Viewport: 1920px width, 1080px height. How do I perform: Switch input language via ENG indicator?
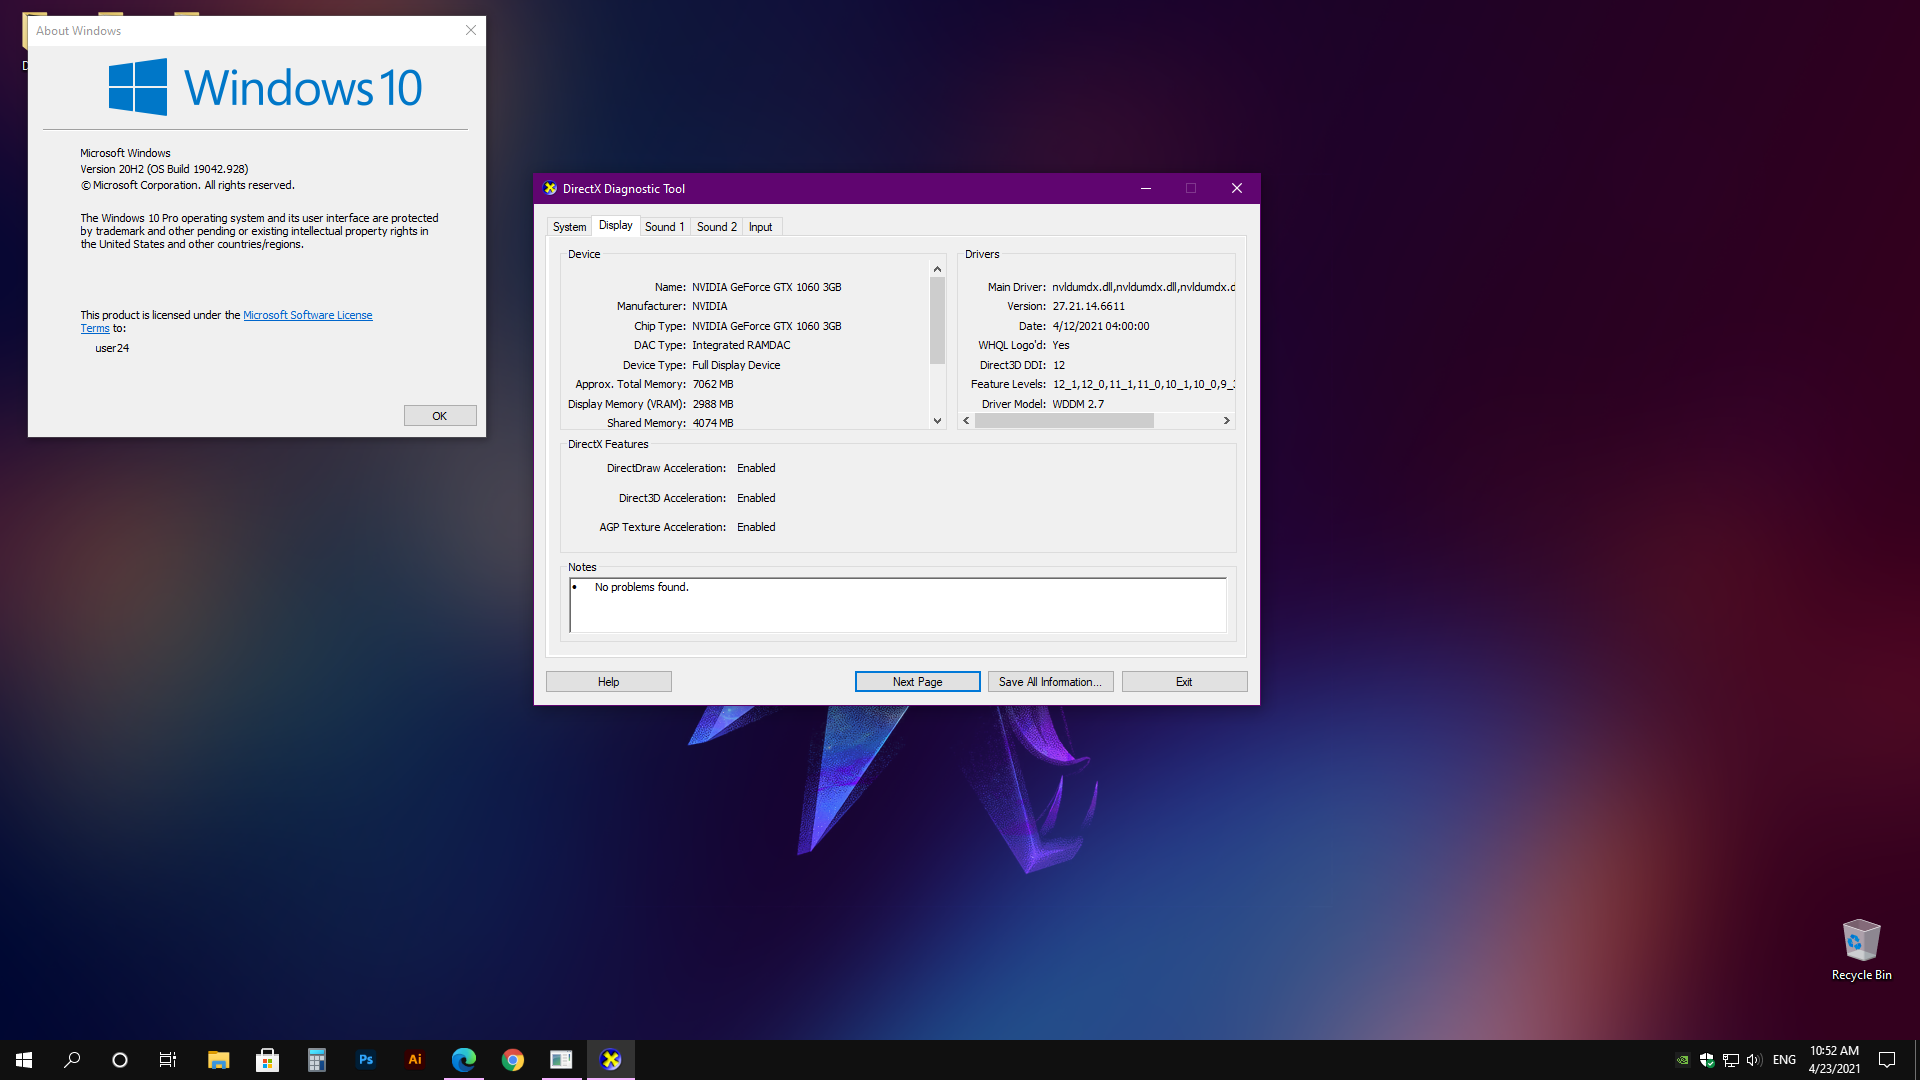[x=1784, y=1060]
